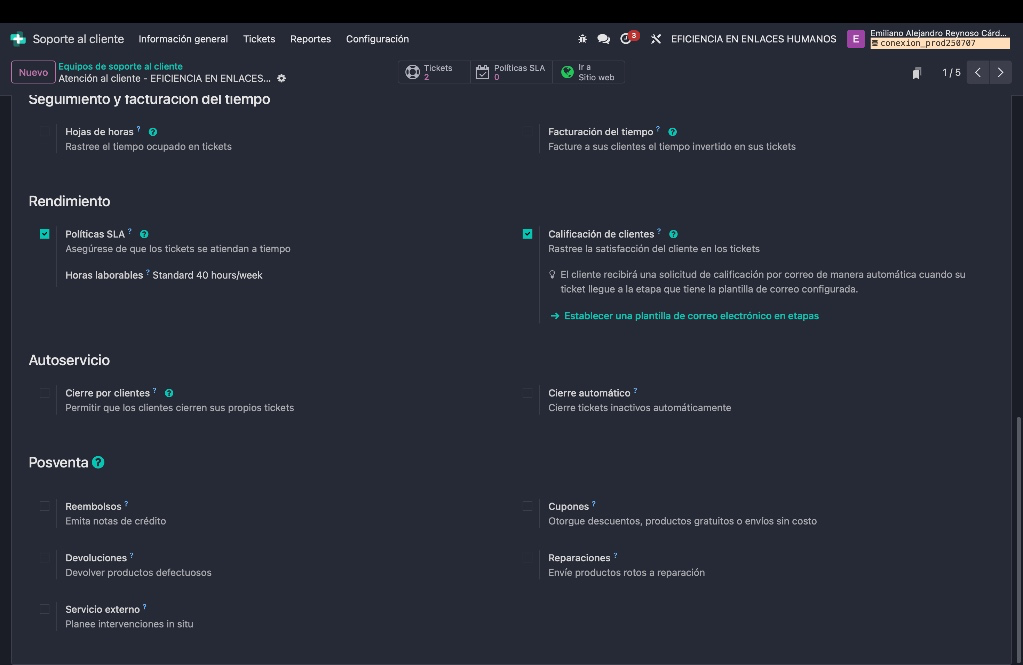This screenshot has height=665, width=1023.
Task: Uncheck the Políticas SLA checkbox
Action: coord(44,234)
